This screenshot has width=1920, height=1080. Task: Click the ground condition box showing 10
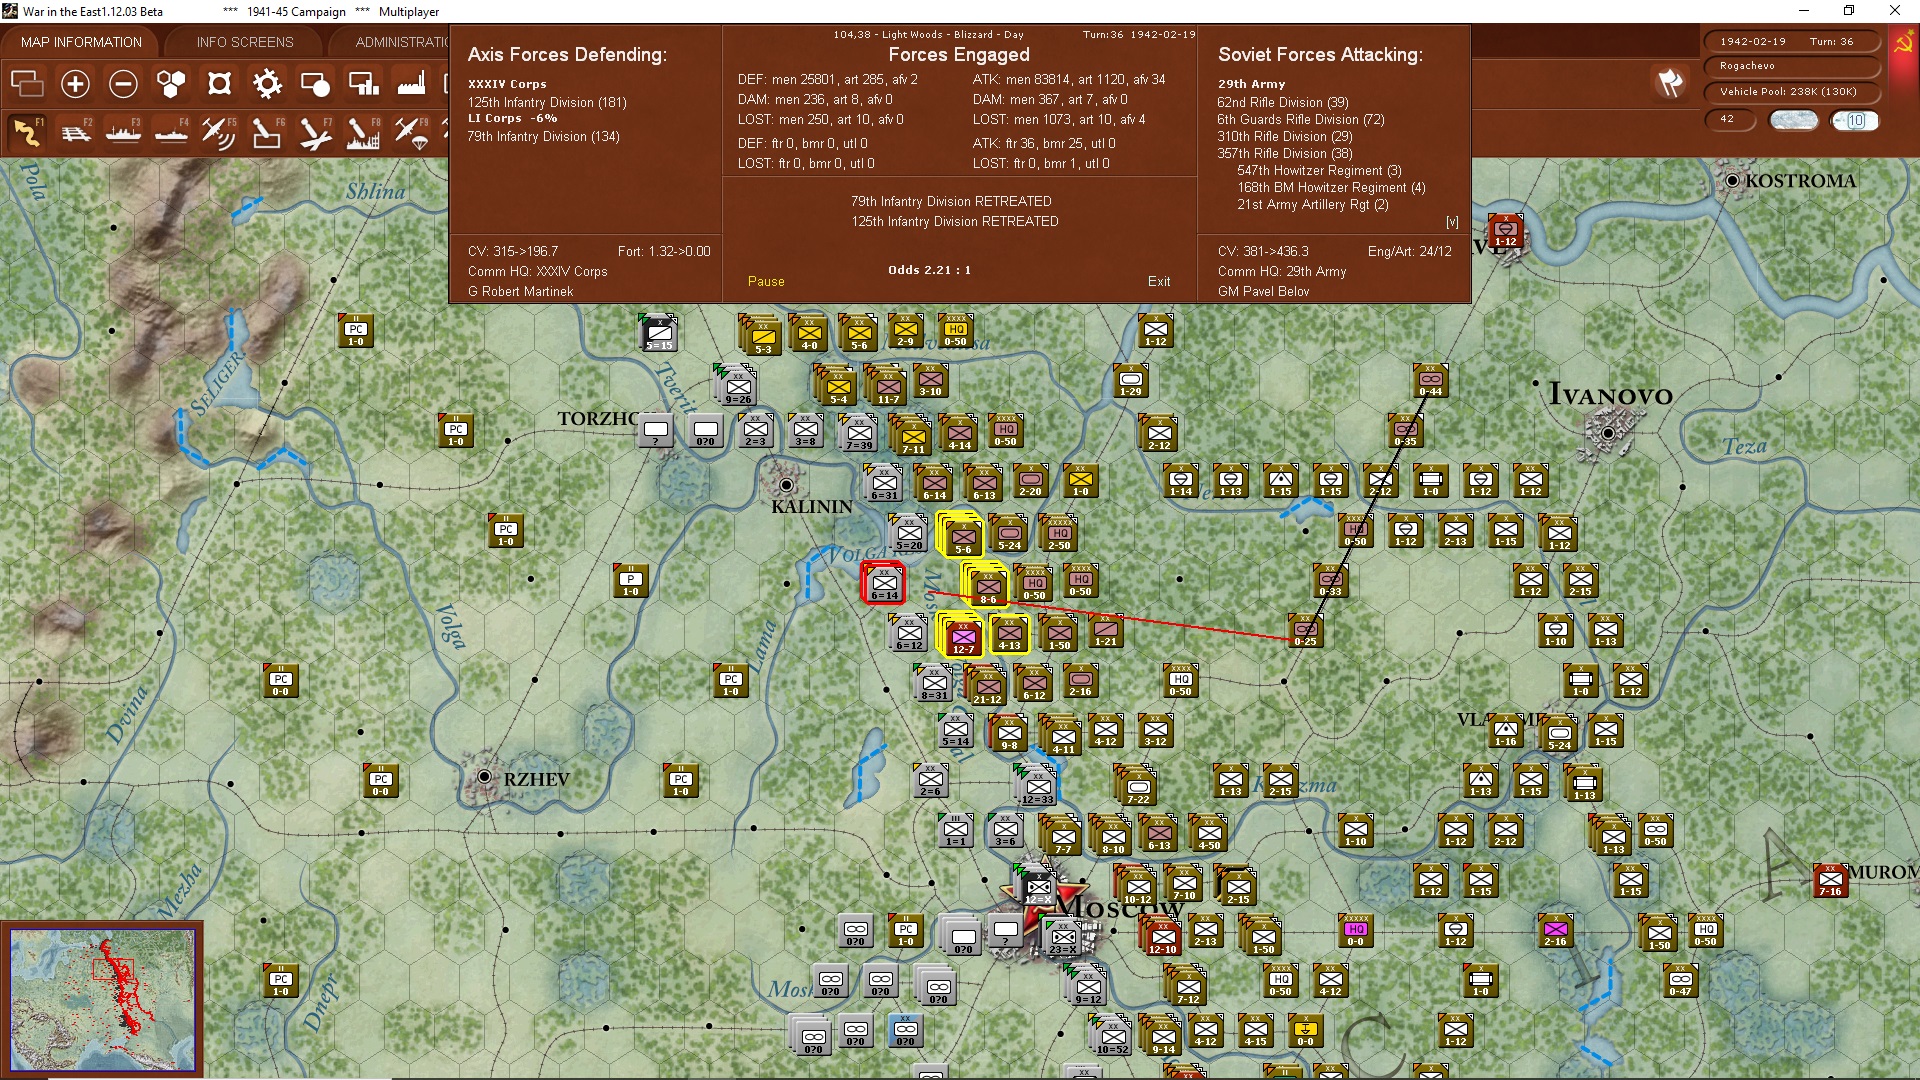(x=1855, y=120)
